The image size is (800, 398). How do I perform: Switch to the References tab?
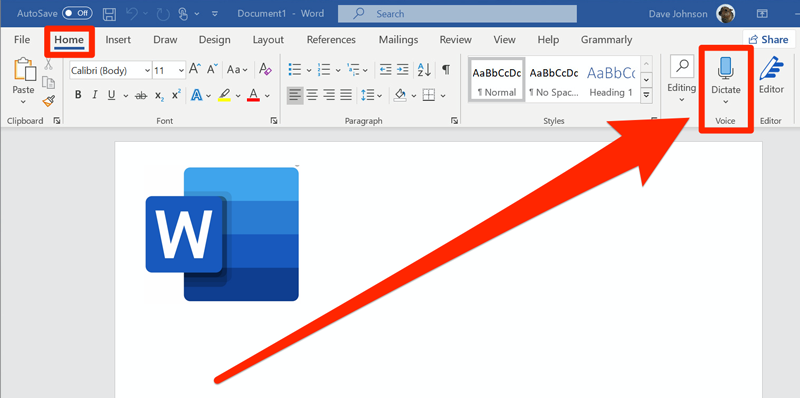331,40
